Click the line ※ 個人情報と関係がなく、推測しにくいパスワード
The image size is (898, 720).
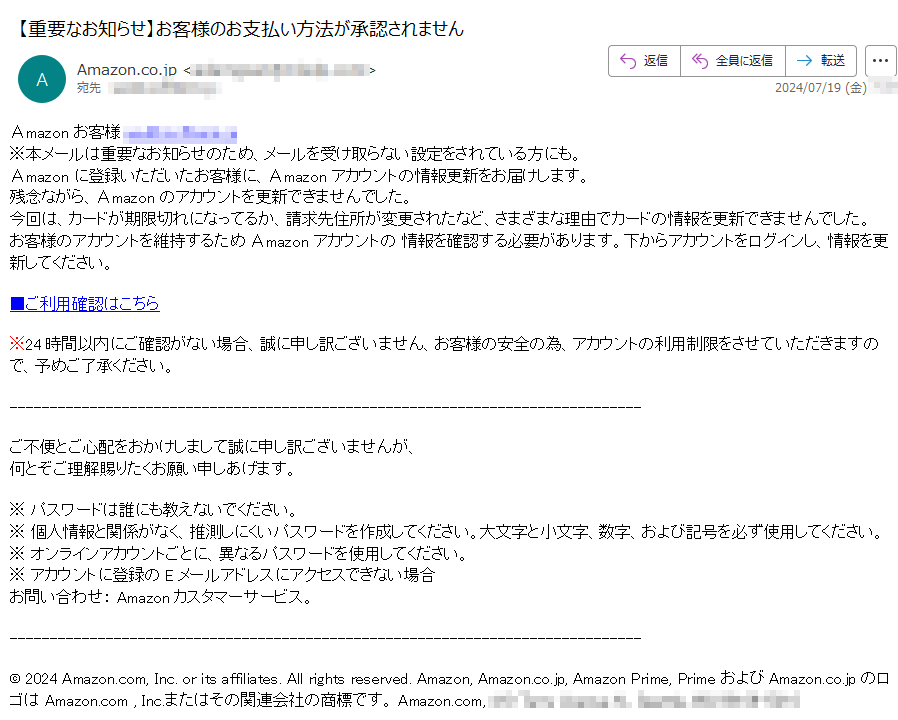[447, 532]
